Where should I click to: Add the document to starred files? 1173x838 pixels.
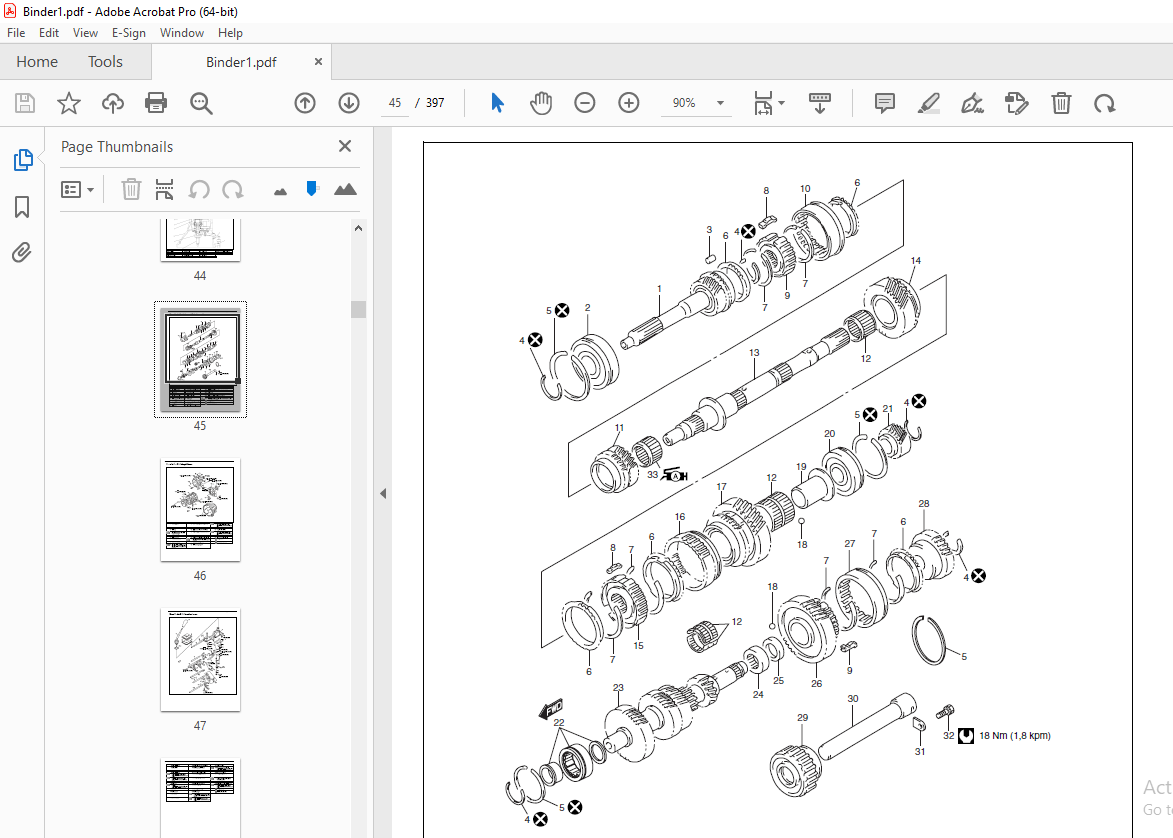69,103
